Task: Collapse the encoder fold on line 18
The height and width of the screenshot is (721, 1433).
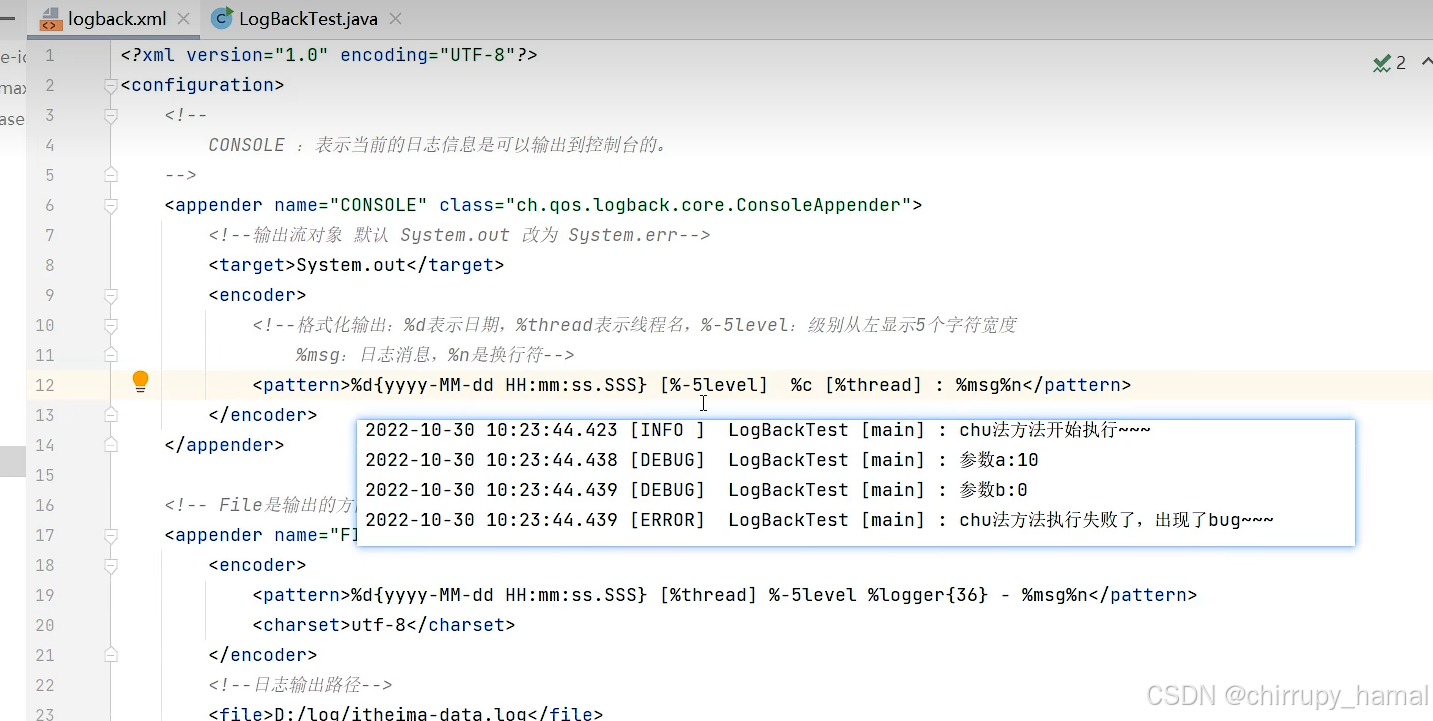Action: [x=111, y=565]
